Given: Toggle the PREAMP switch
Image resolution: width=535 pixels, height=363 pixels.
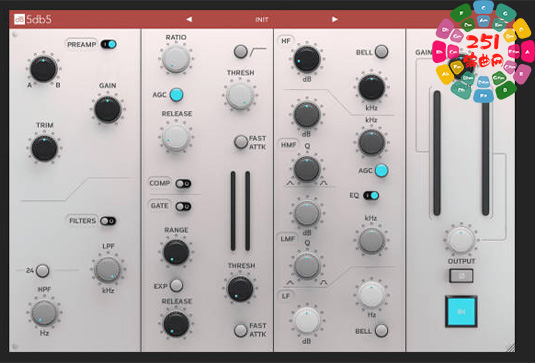Looking at the screenshot, I should (x=109, y=44).
